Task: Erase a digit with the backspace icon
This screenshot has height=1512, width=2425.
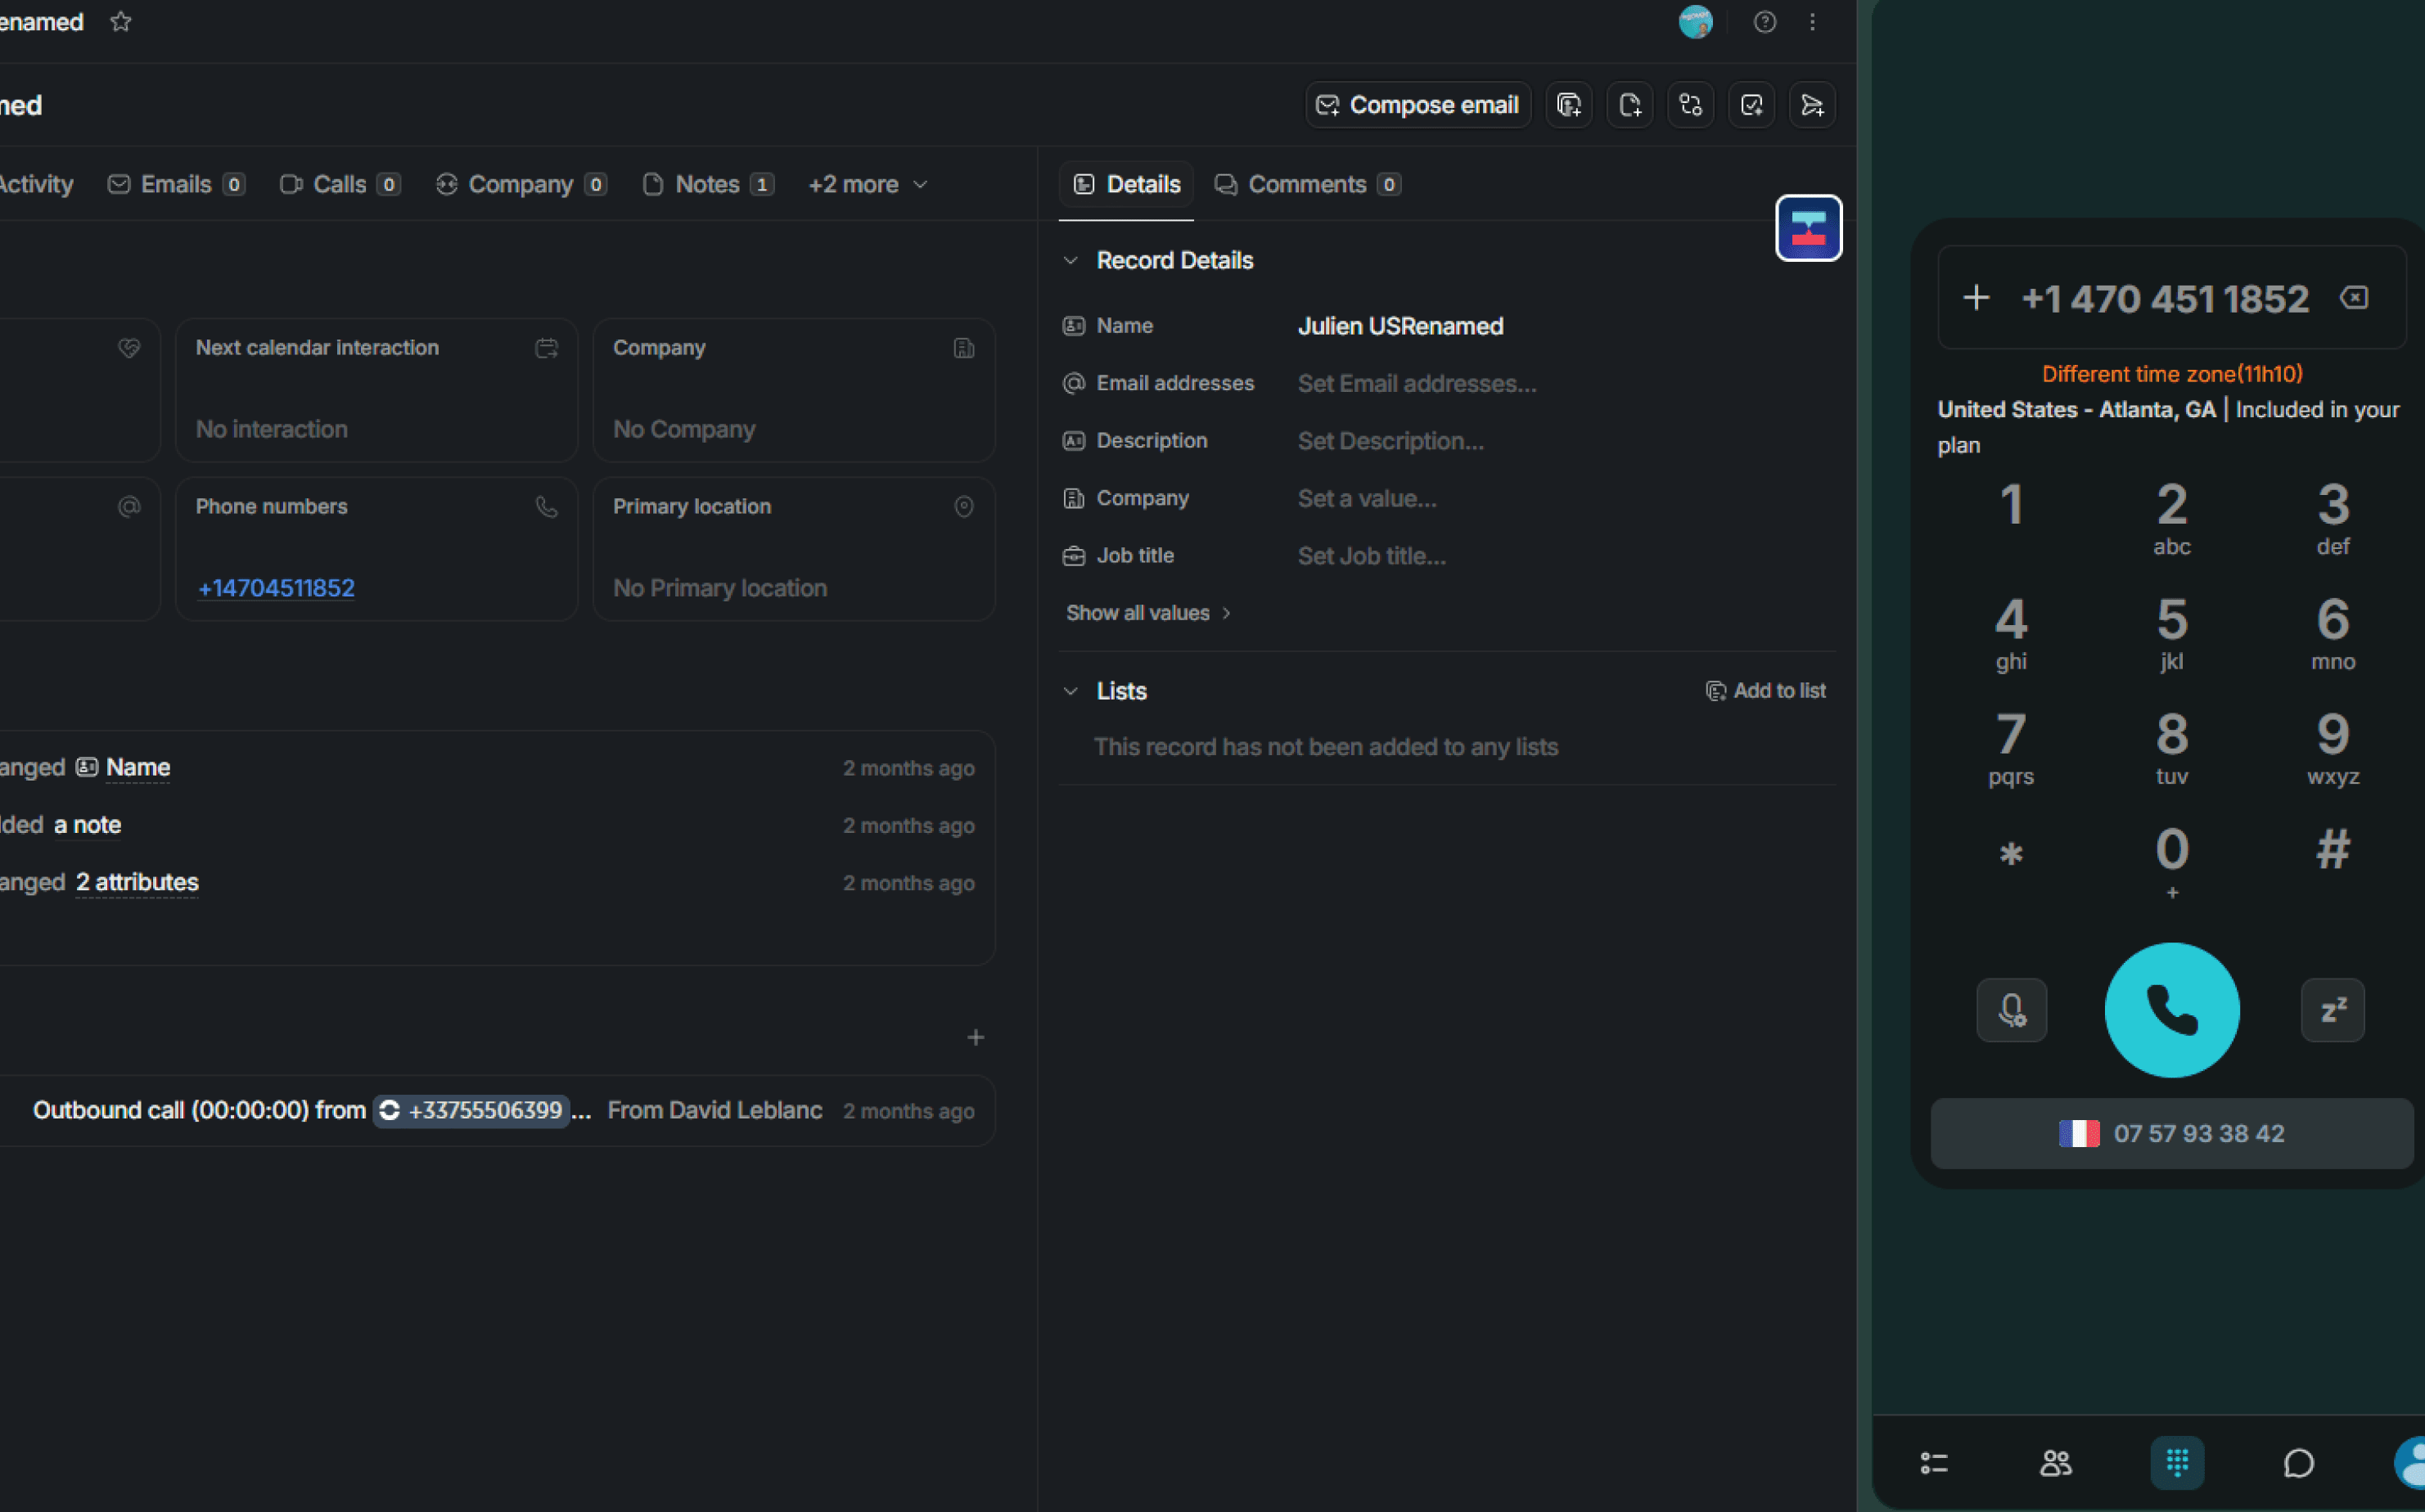Action: coord(2355,297)
